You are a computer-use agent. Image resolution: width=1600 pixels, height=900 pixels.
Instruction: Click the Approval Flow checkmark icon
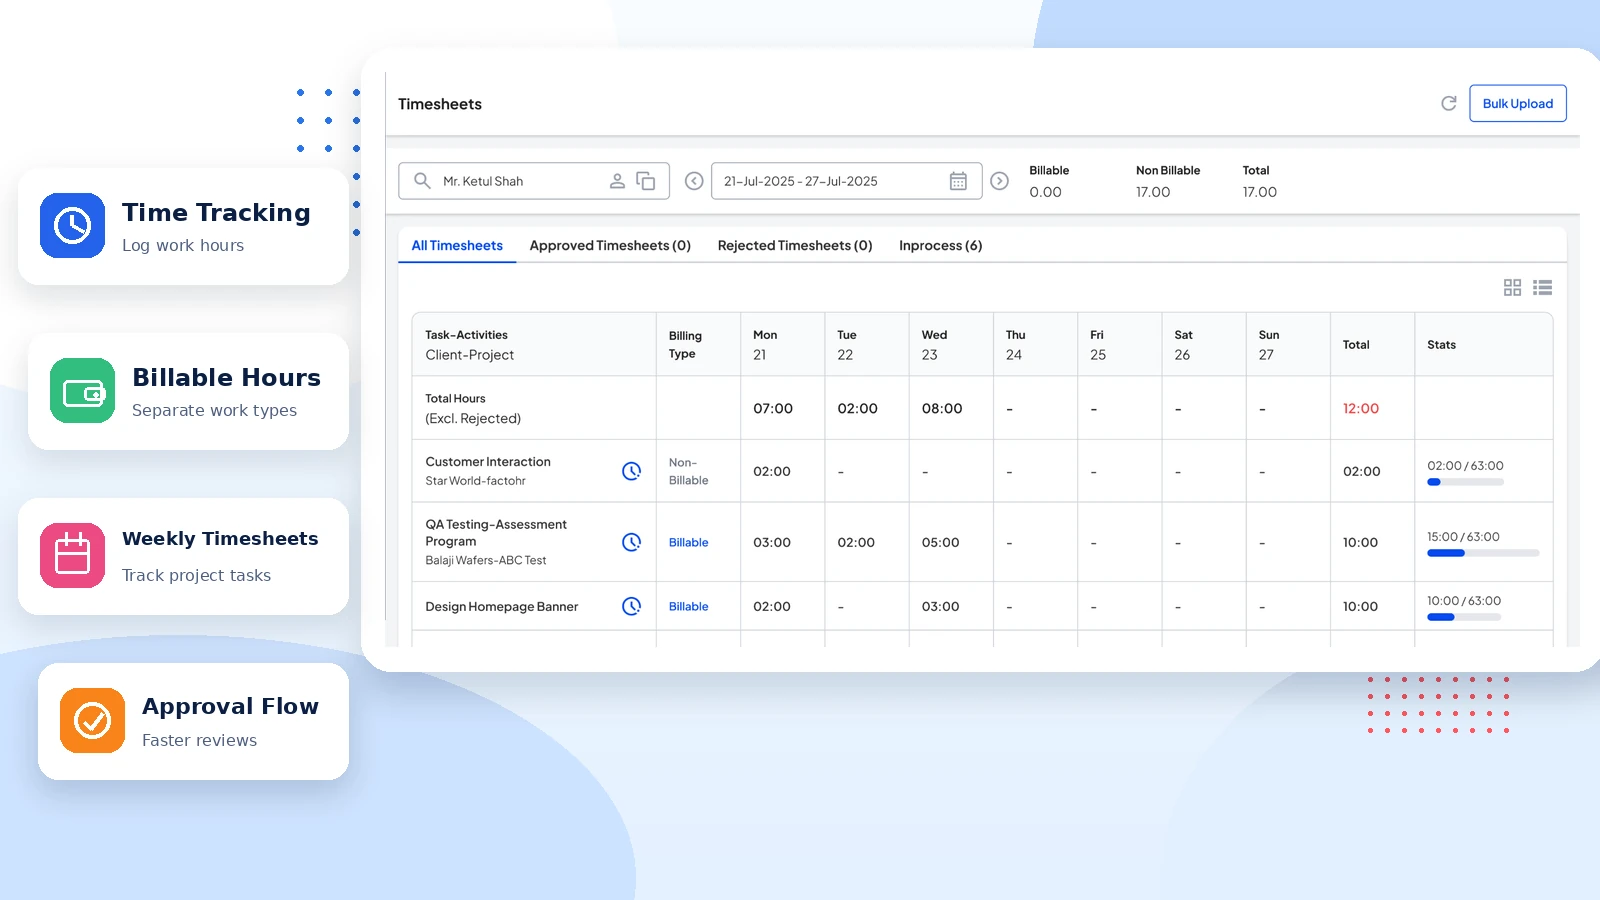click(x=92, y=720)
